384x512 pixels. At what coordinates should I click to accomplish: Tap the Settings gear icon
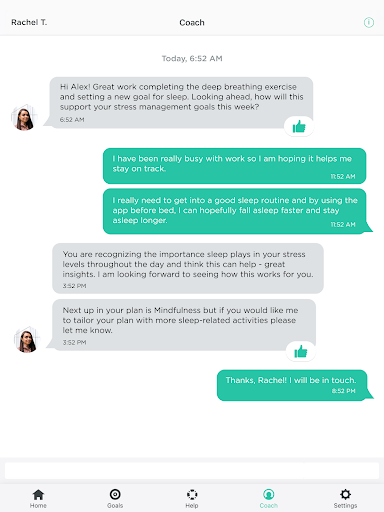coord(345,494)
